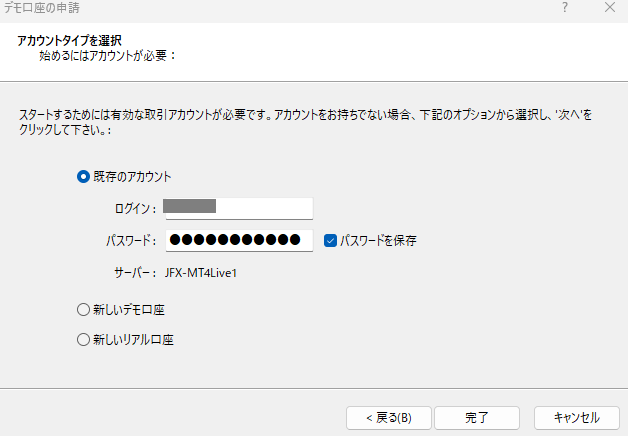The width and height of the screenshot is (628, 436).
Task: Click the パスワード: field label
Action: [x=131, y=241]
